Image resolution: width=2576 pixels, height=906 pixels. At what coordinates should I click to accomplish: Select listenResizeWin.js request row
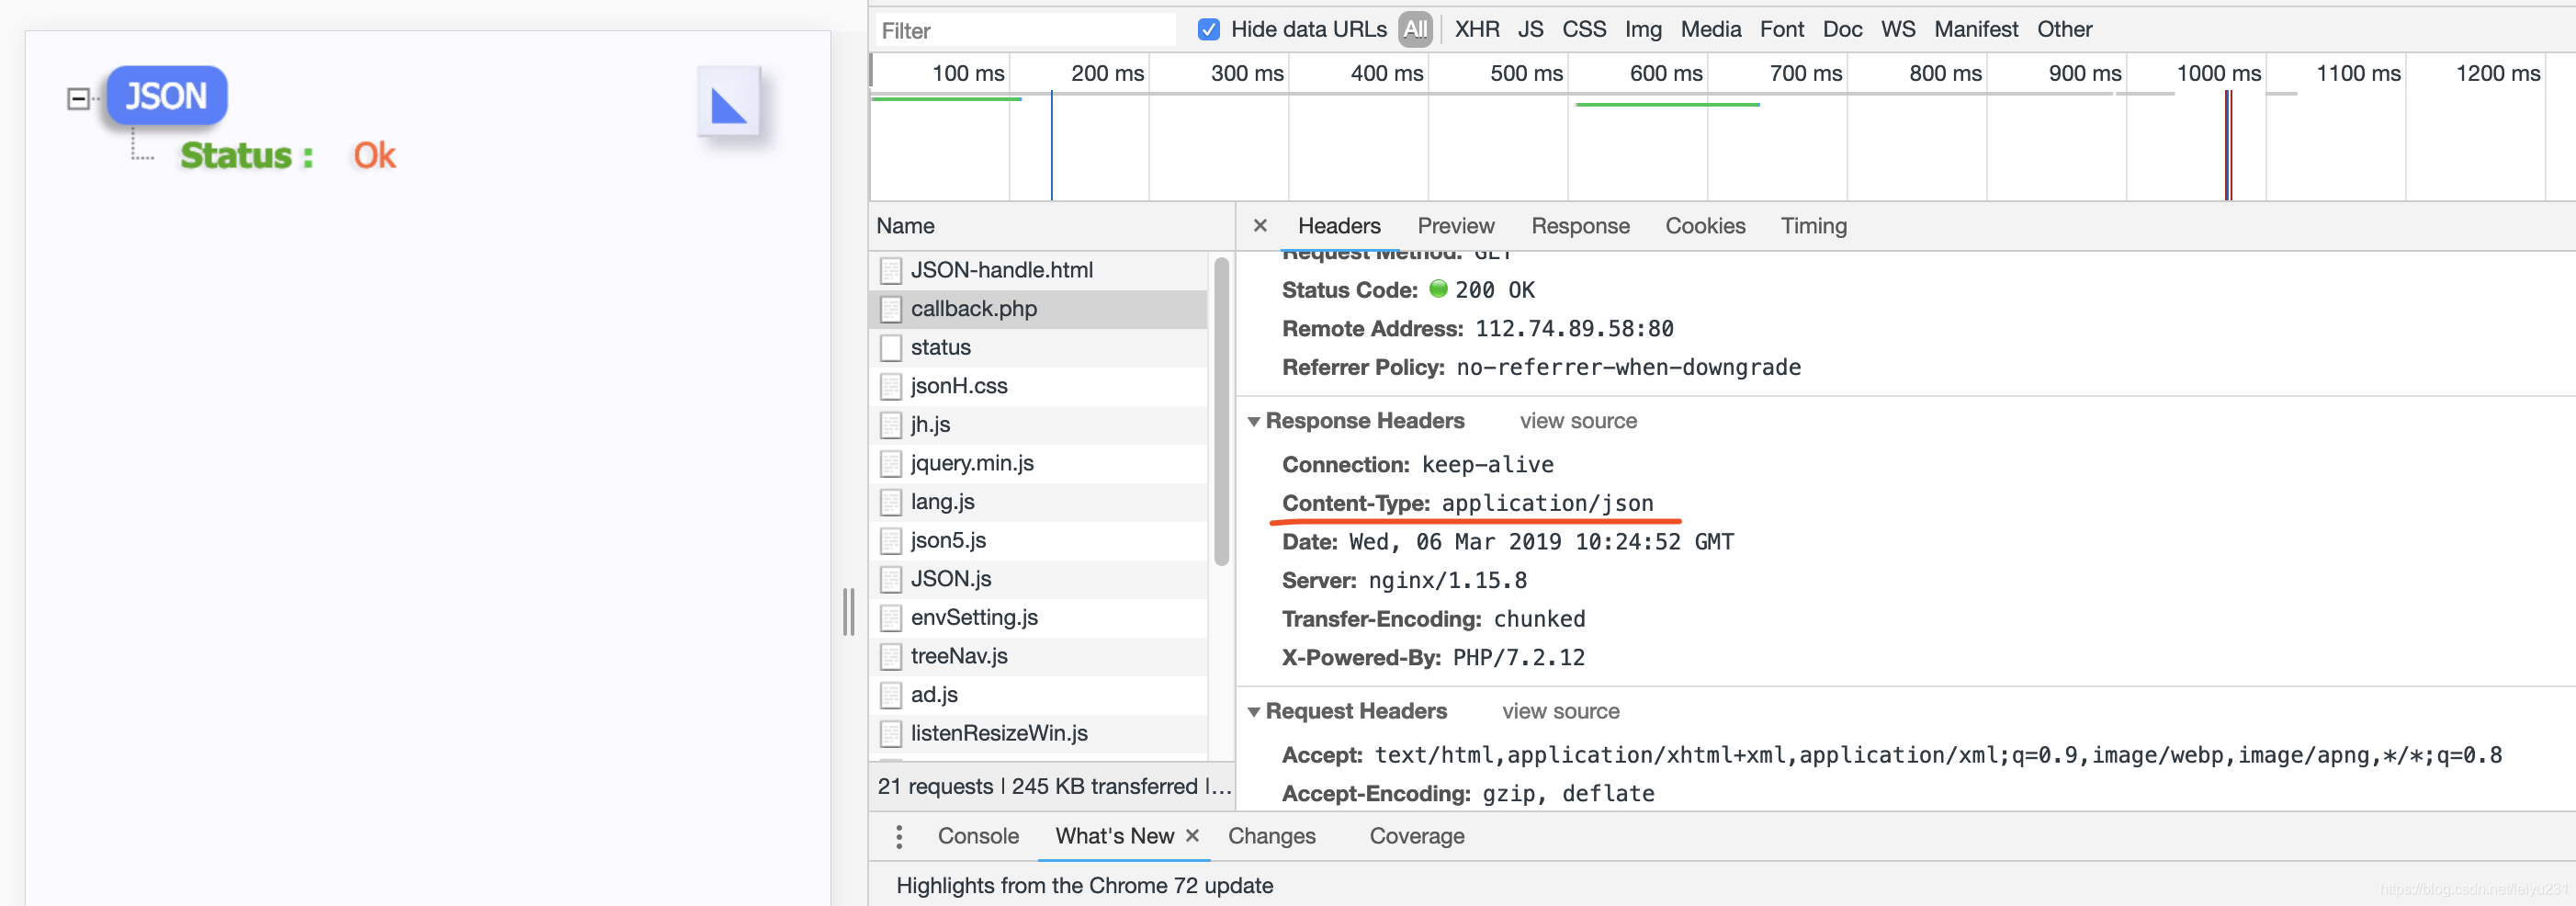tap(1038, 733)
